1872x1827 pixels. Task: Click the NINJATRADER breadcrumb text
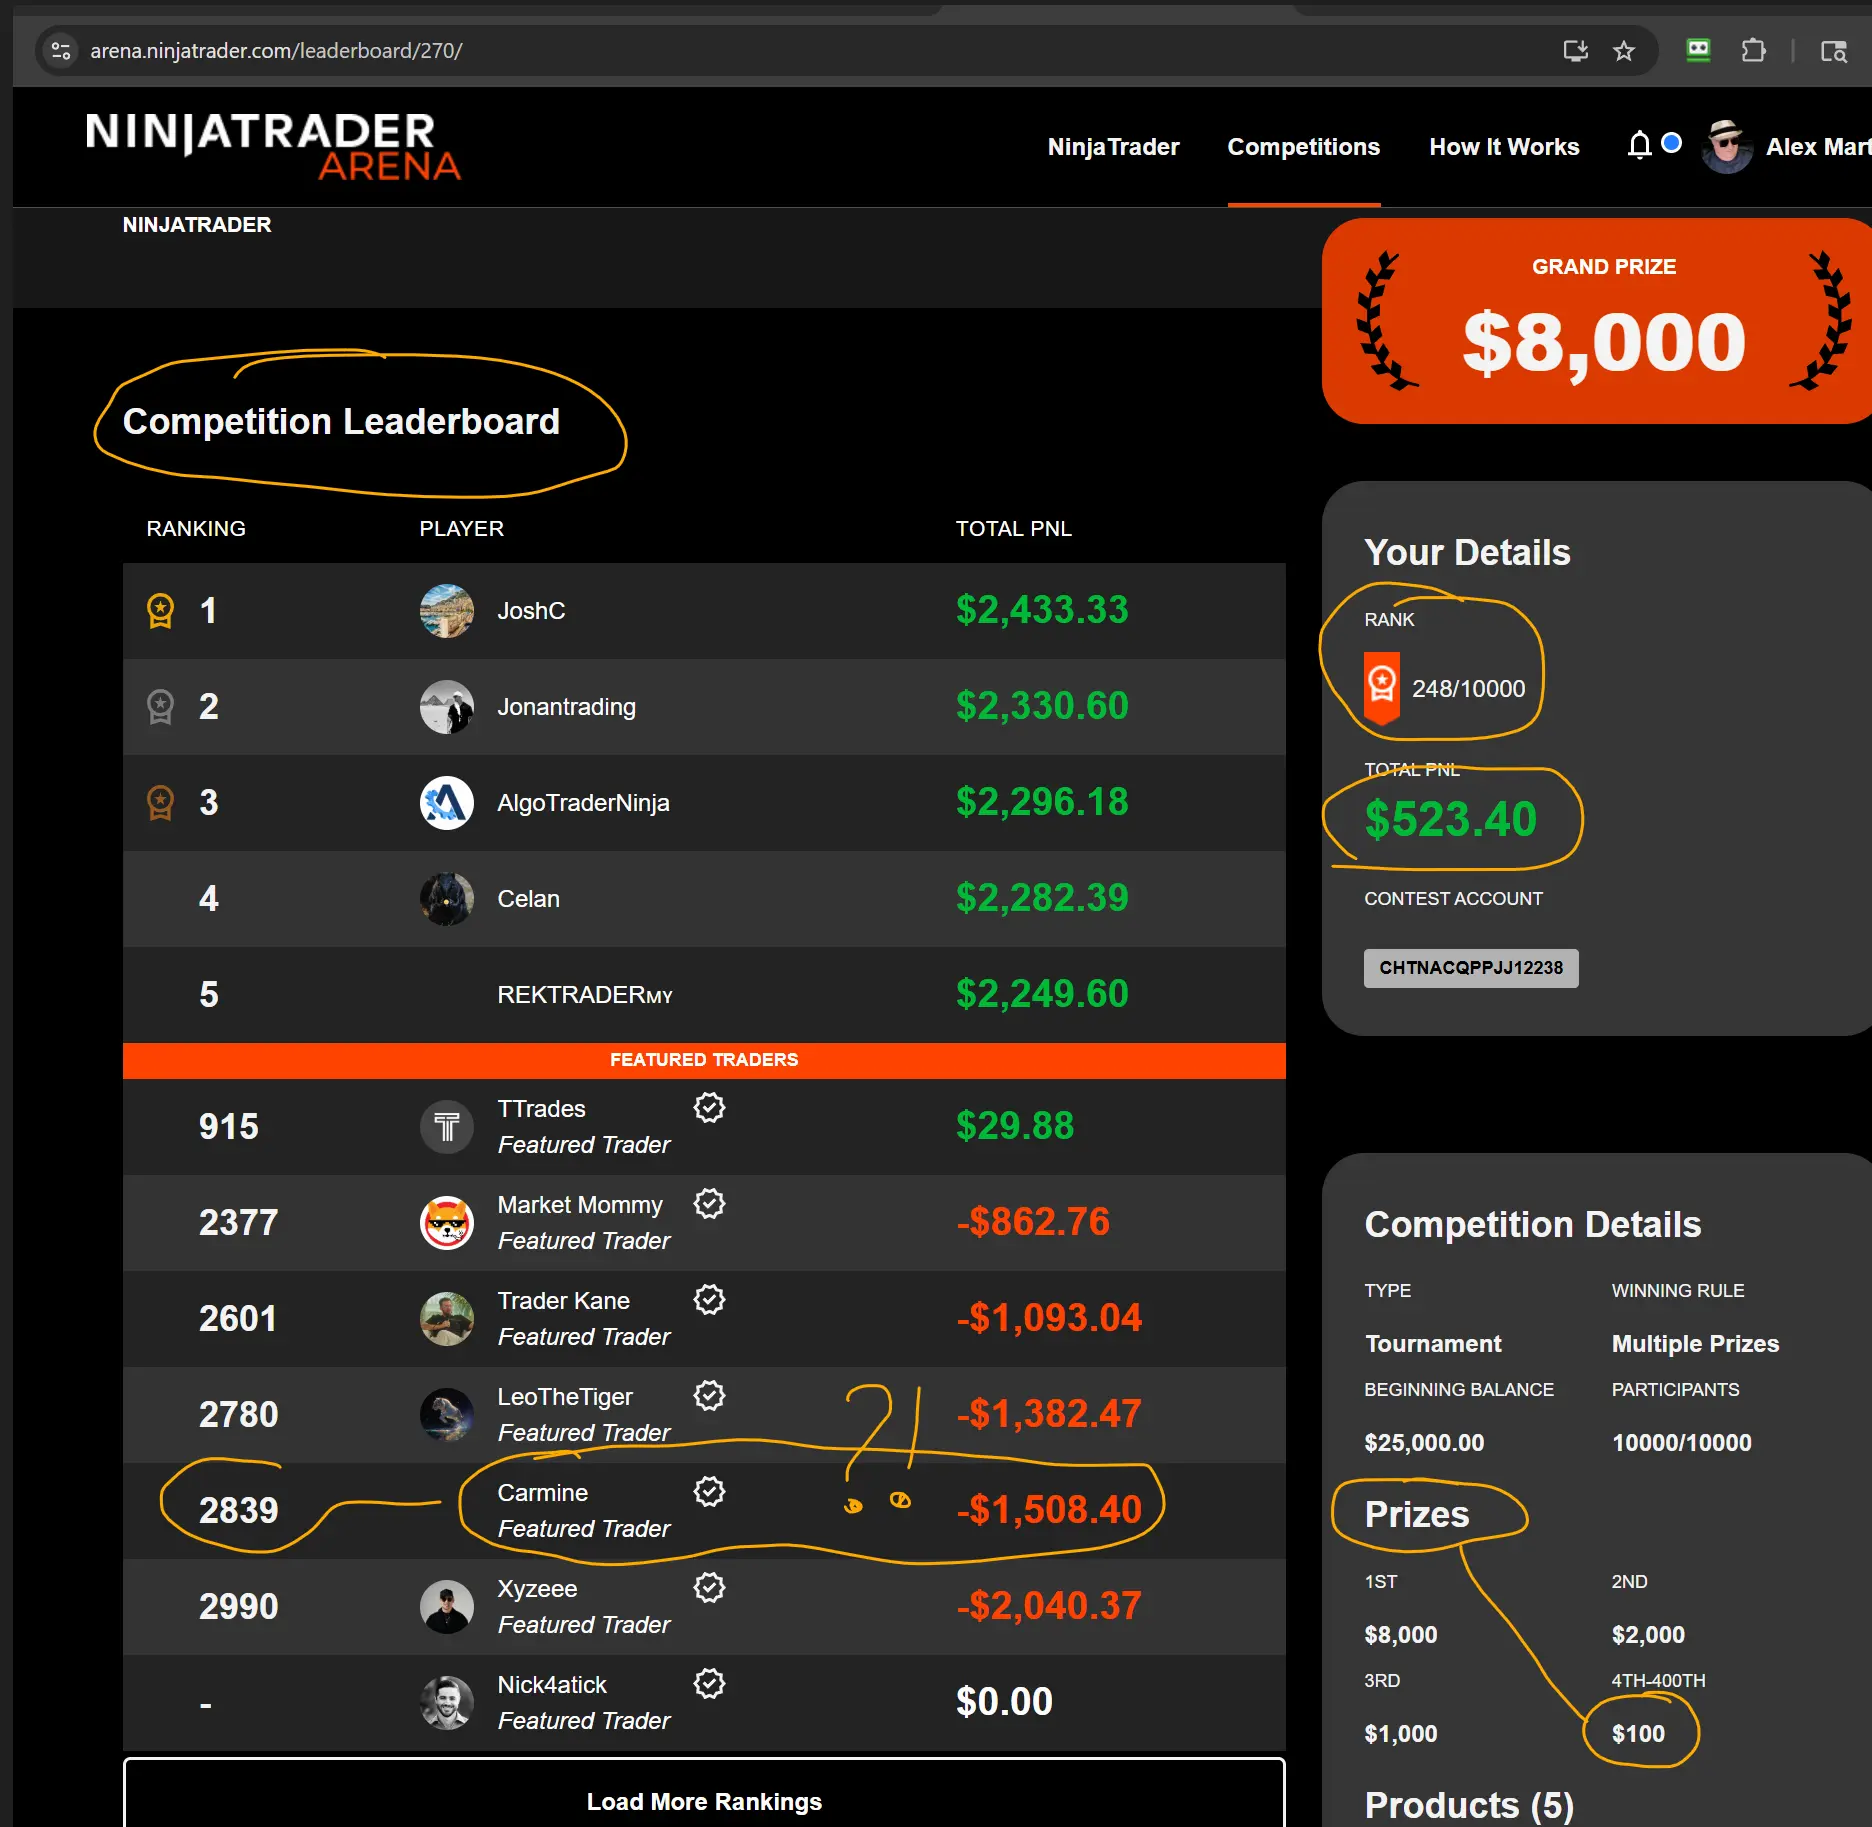click(x=197, y=225)
